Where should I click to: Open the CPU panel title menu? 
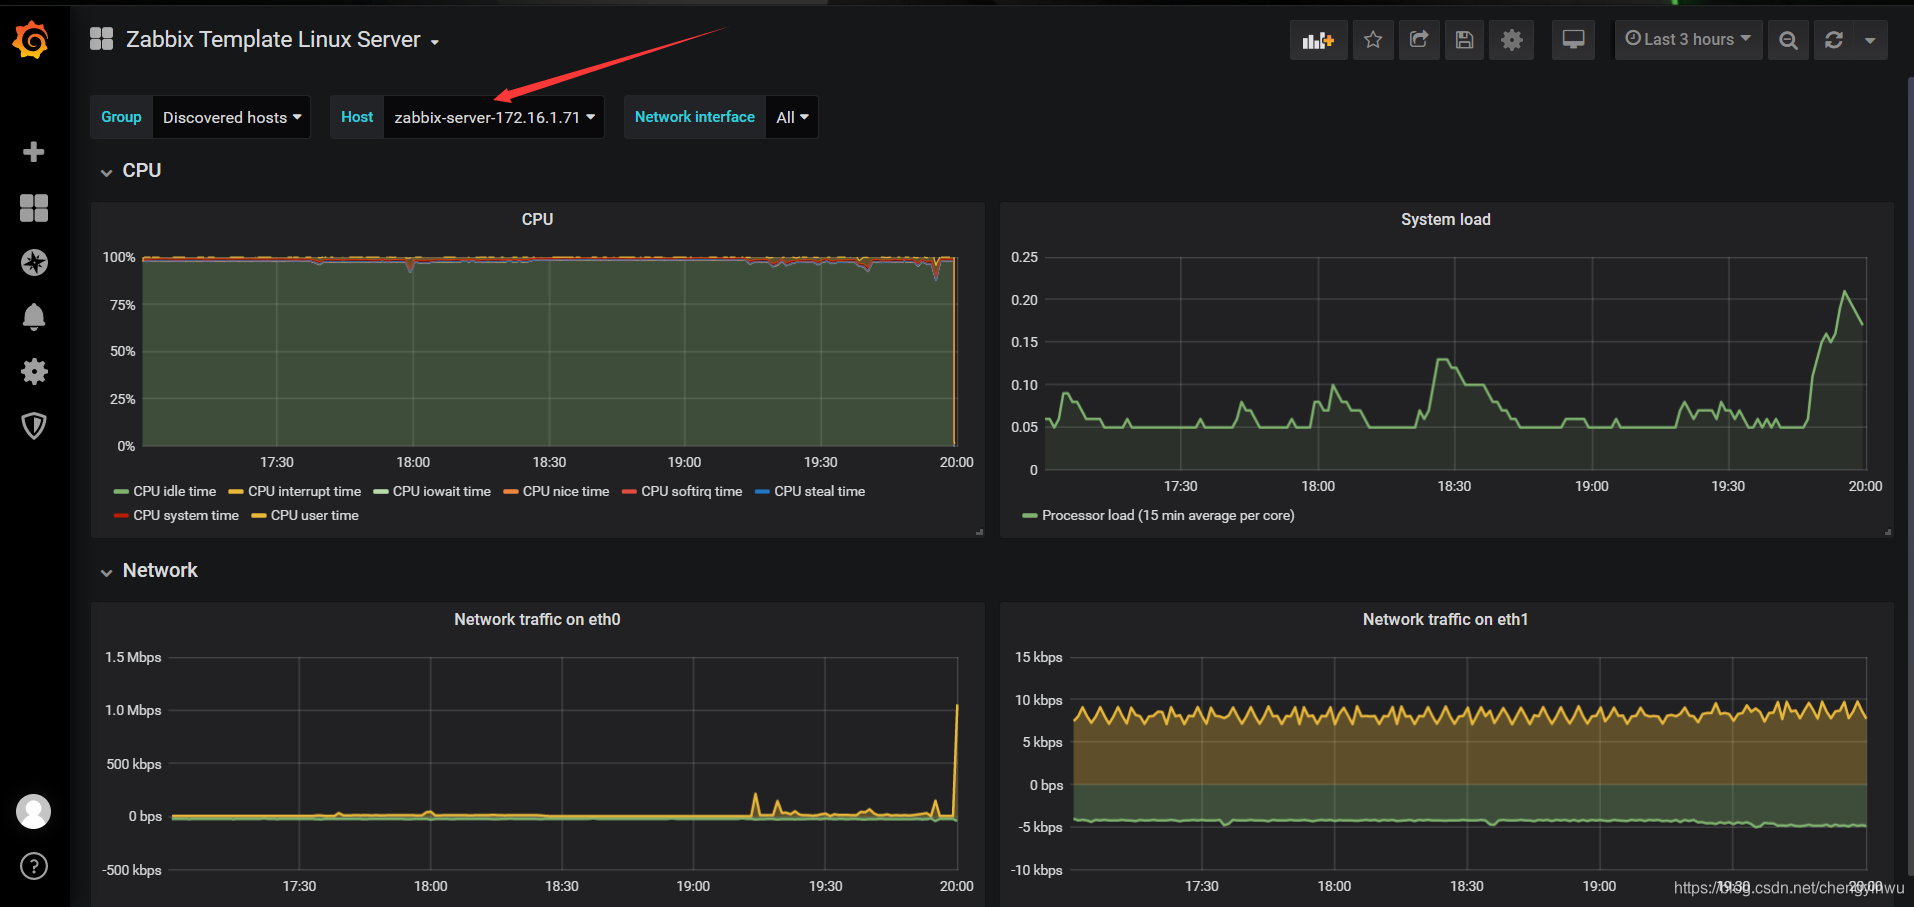537,219
